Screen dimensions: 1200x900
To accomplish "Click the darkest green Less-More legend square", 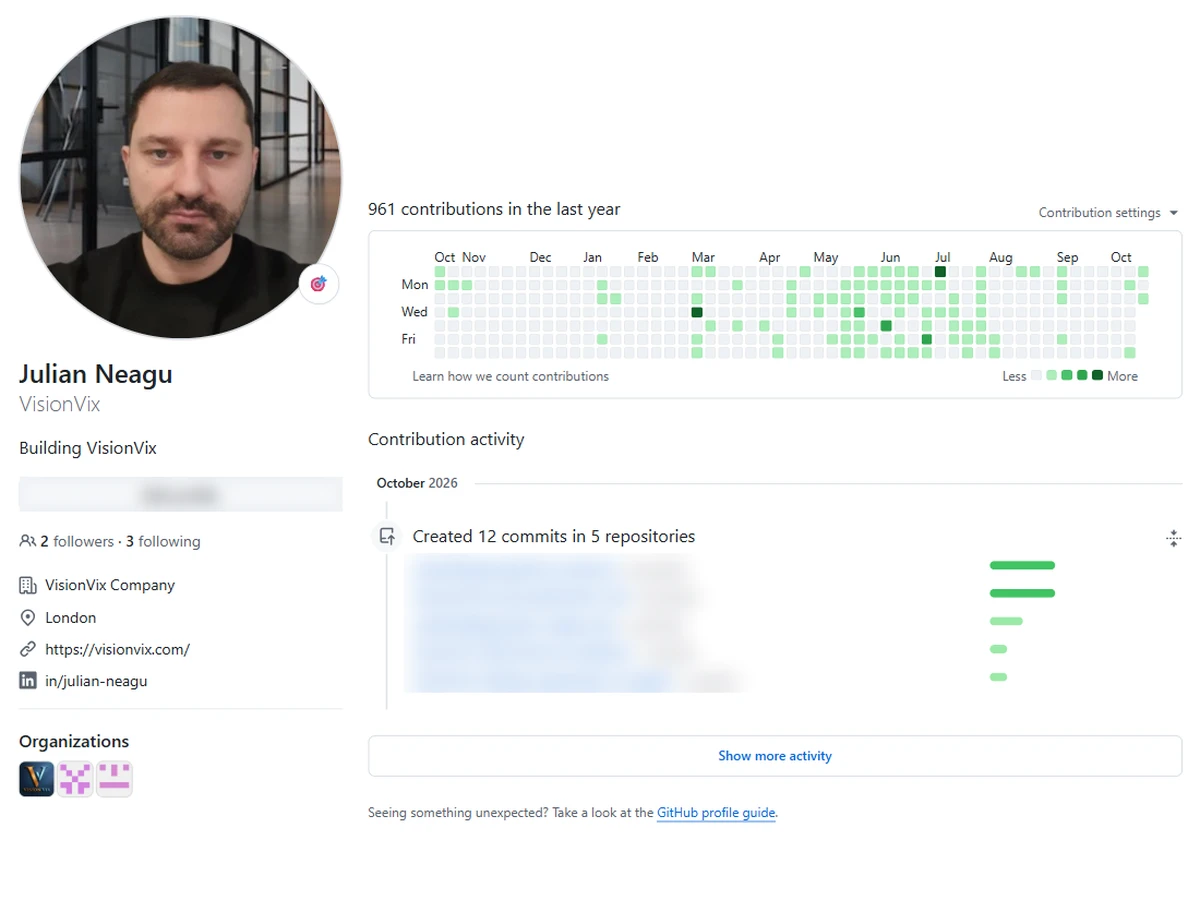I will 1097,375.
